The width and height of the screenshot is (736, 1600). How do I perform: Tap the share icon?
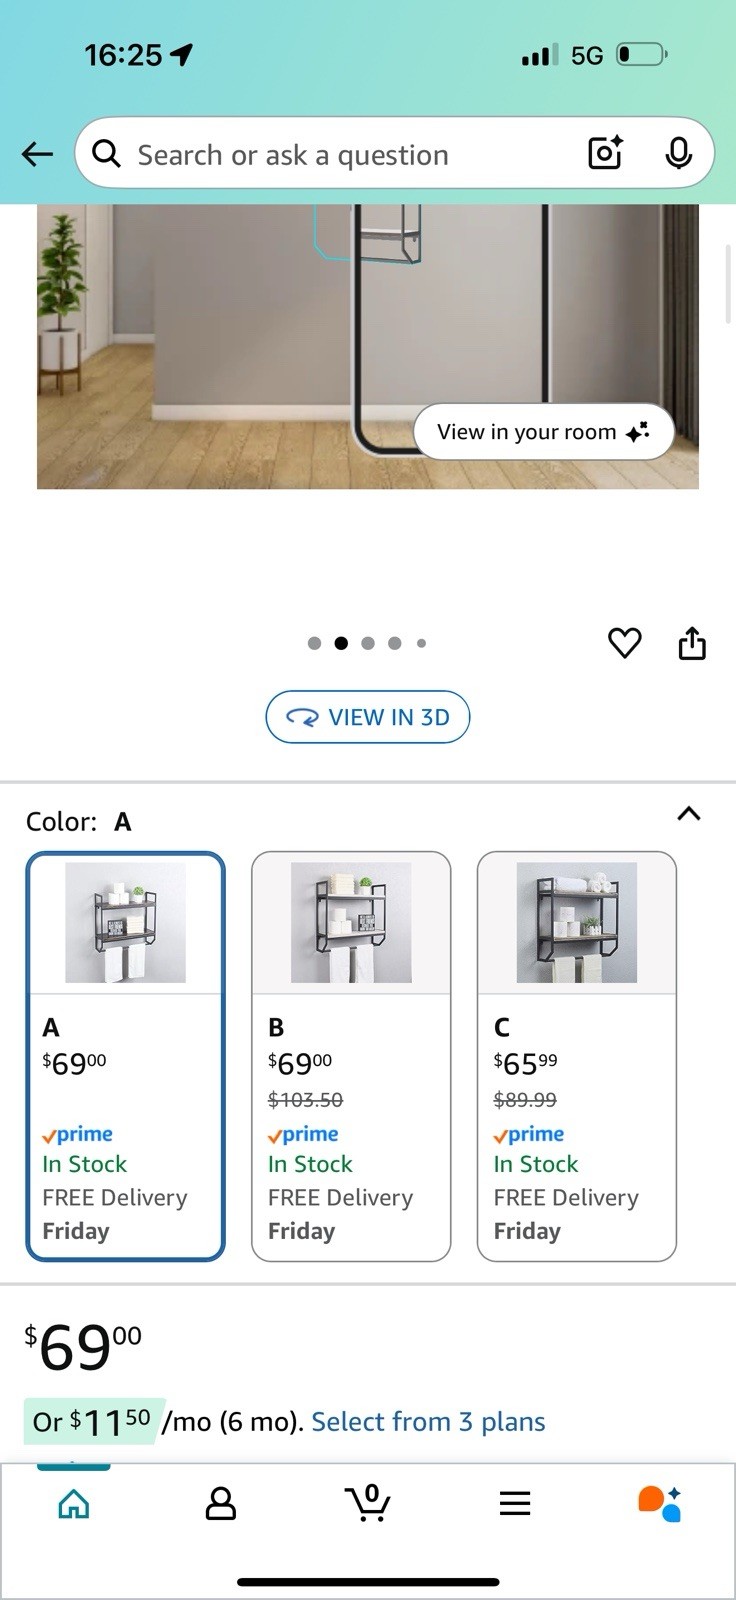pos(692,643)
